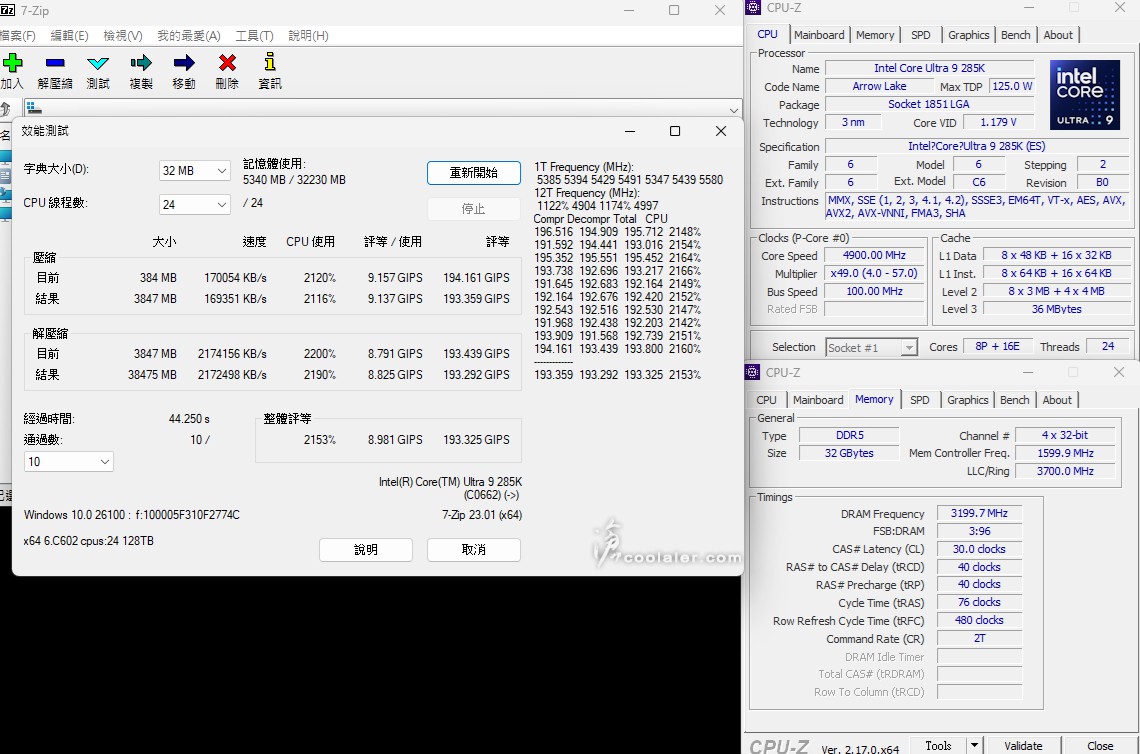This screenshot has width=1140, height=754.
Task: Click the Cancel (取消) button
Action: click(x=473, y=550)
